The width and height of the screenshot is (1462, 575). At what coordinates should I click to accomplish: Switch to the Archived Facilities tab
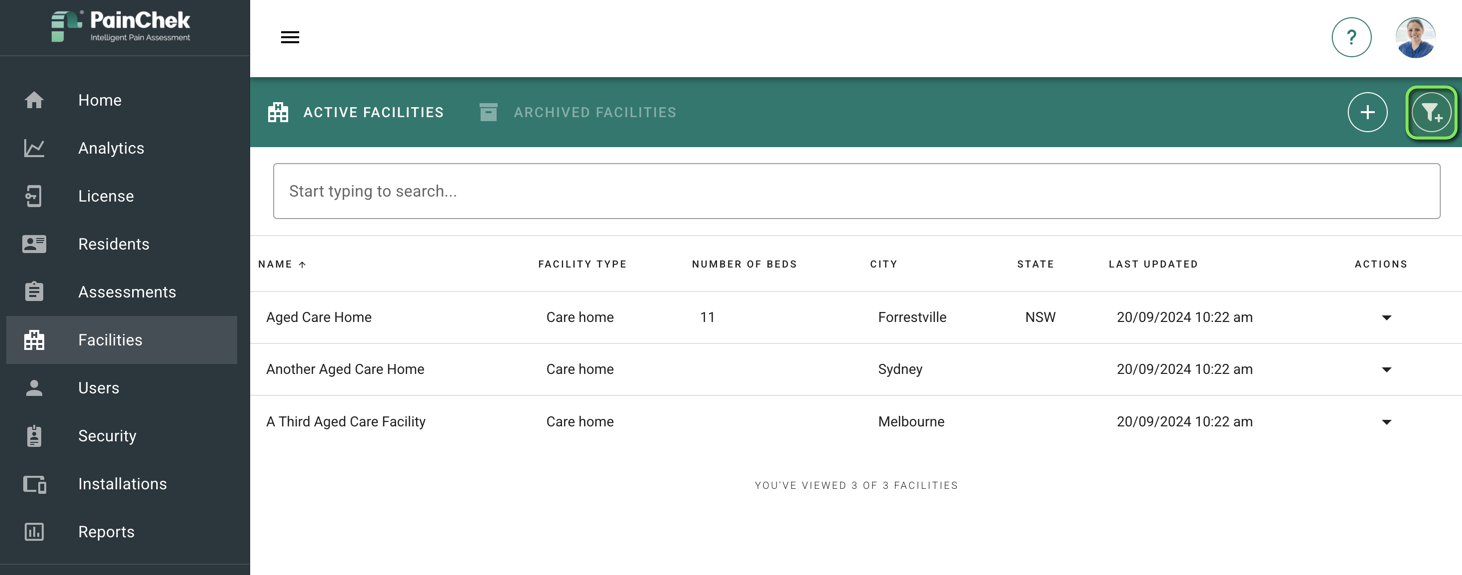(x=578, y=113)
